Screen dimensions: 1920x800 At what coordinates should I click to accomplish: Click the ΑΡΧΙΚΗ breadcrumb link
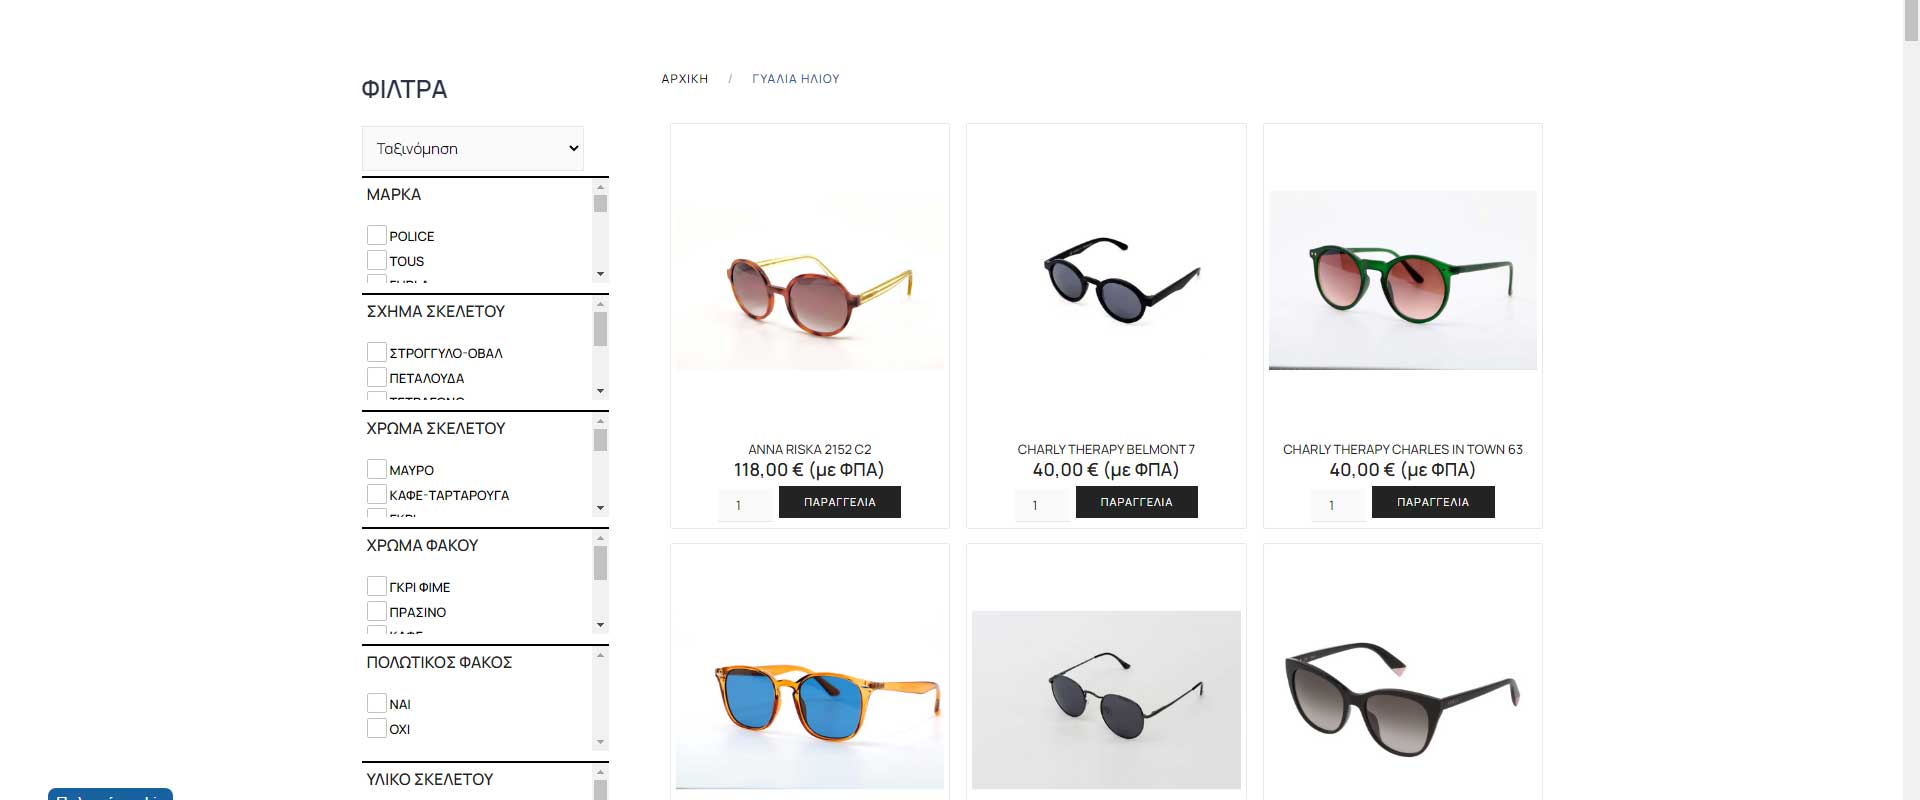(x=685, y=79)
